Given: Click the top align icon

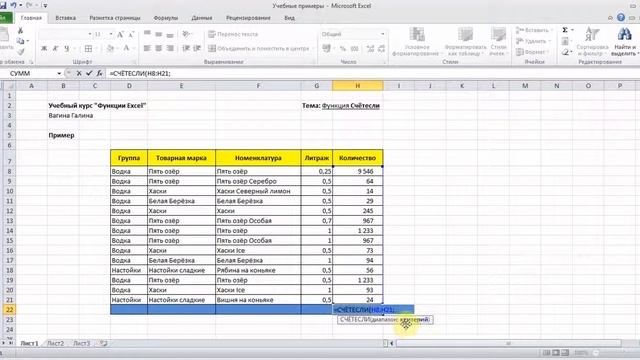Looking at the screenshot, I should click(147, 34).
